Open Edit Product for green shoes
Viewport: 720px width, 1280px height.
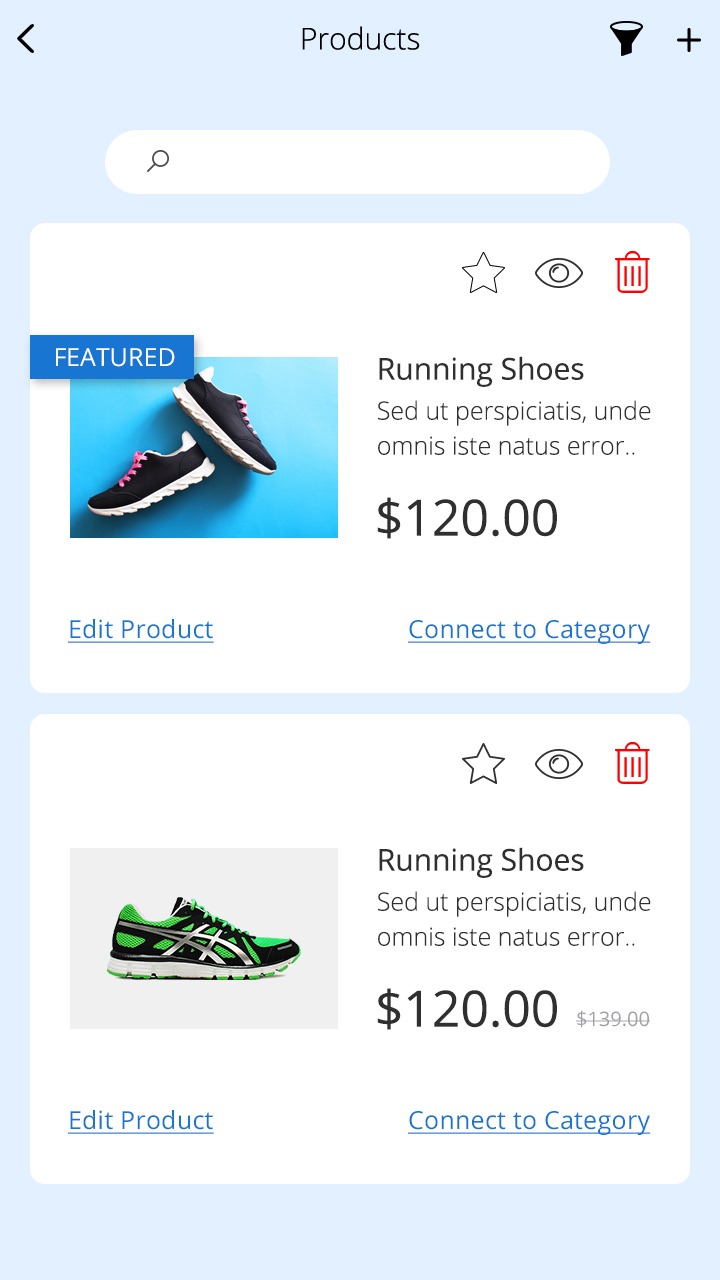(141, 1120)
